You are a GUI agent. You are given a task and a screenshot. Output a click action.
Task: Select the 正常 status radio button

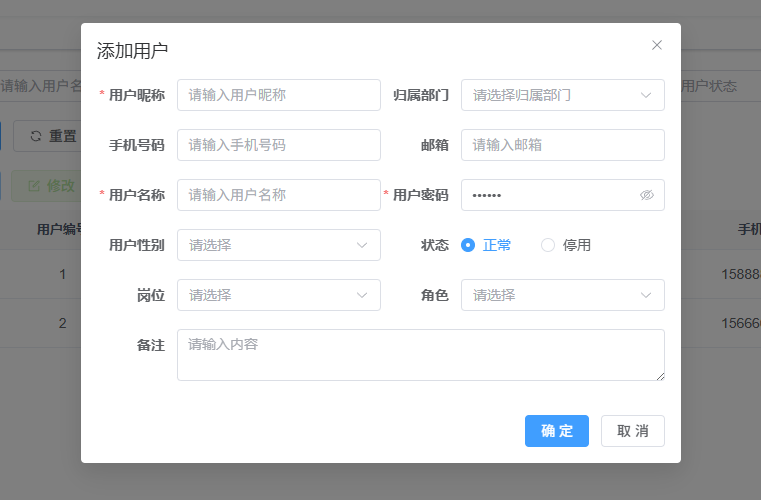point(486,245)
